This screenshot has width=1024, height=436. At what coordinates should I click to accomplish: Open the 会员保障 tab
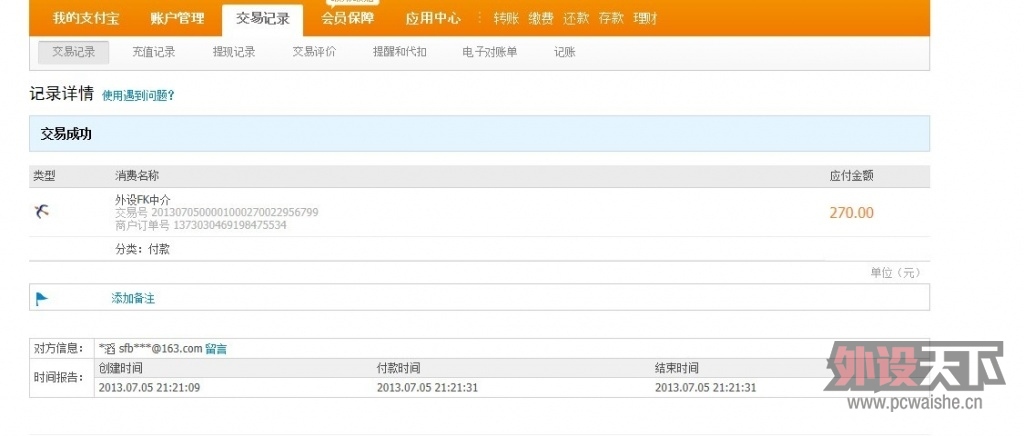click(x=348, y=18)
